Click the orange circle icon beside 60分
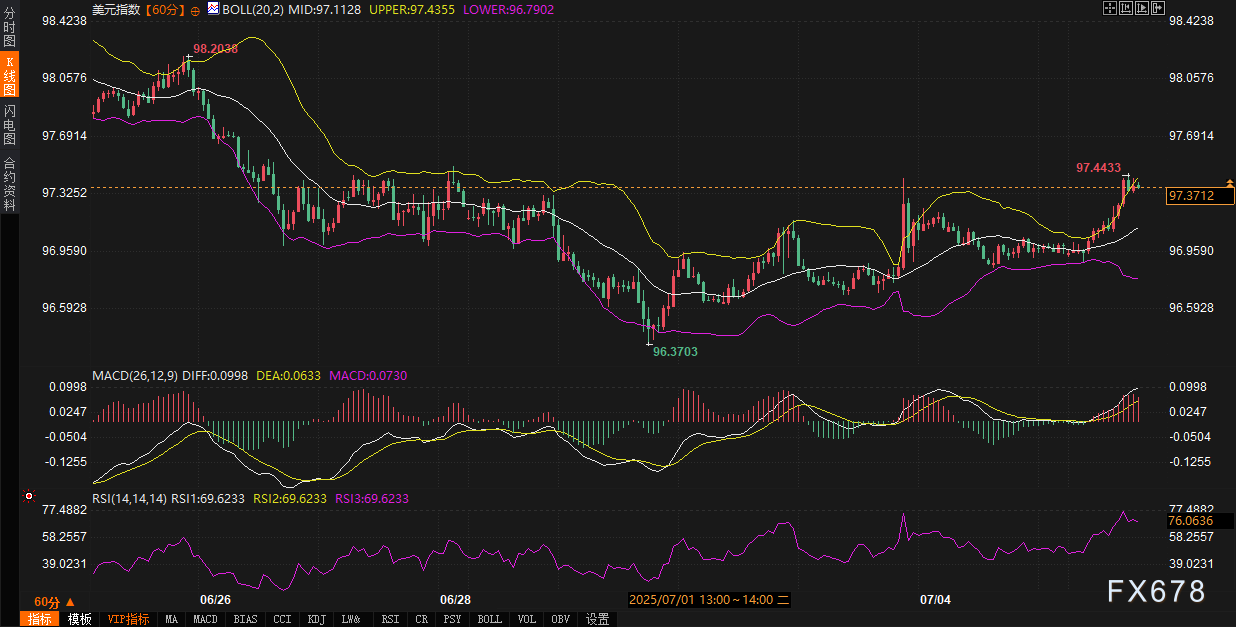The height and width of the screenshot is (627, 1236). 195,9
